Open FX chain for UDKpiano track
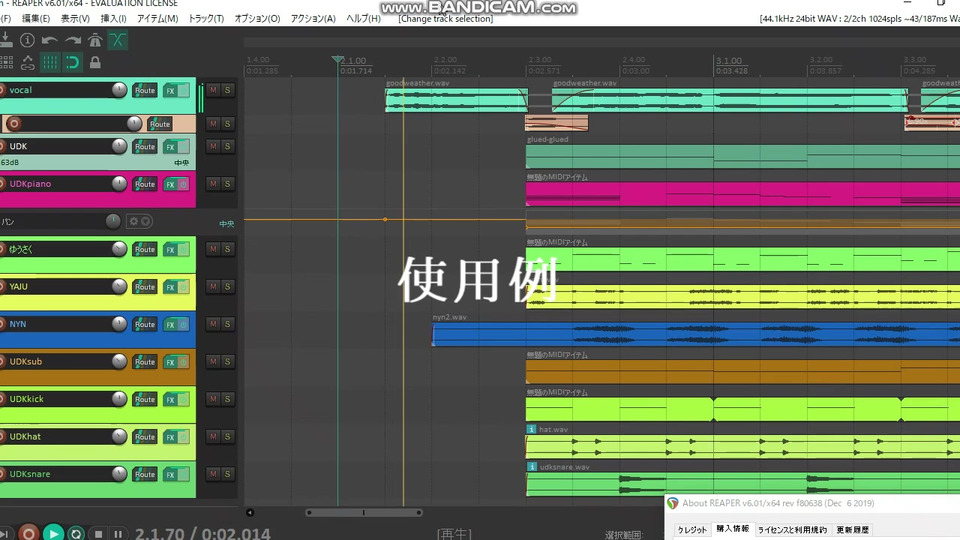 (170, 184)
